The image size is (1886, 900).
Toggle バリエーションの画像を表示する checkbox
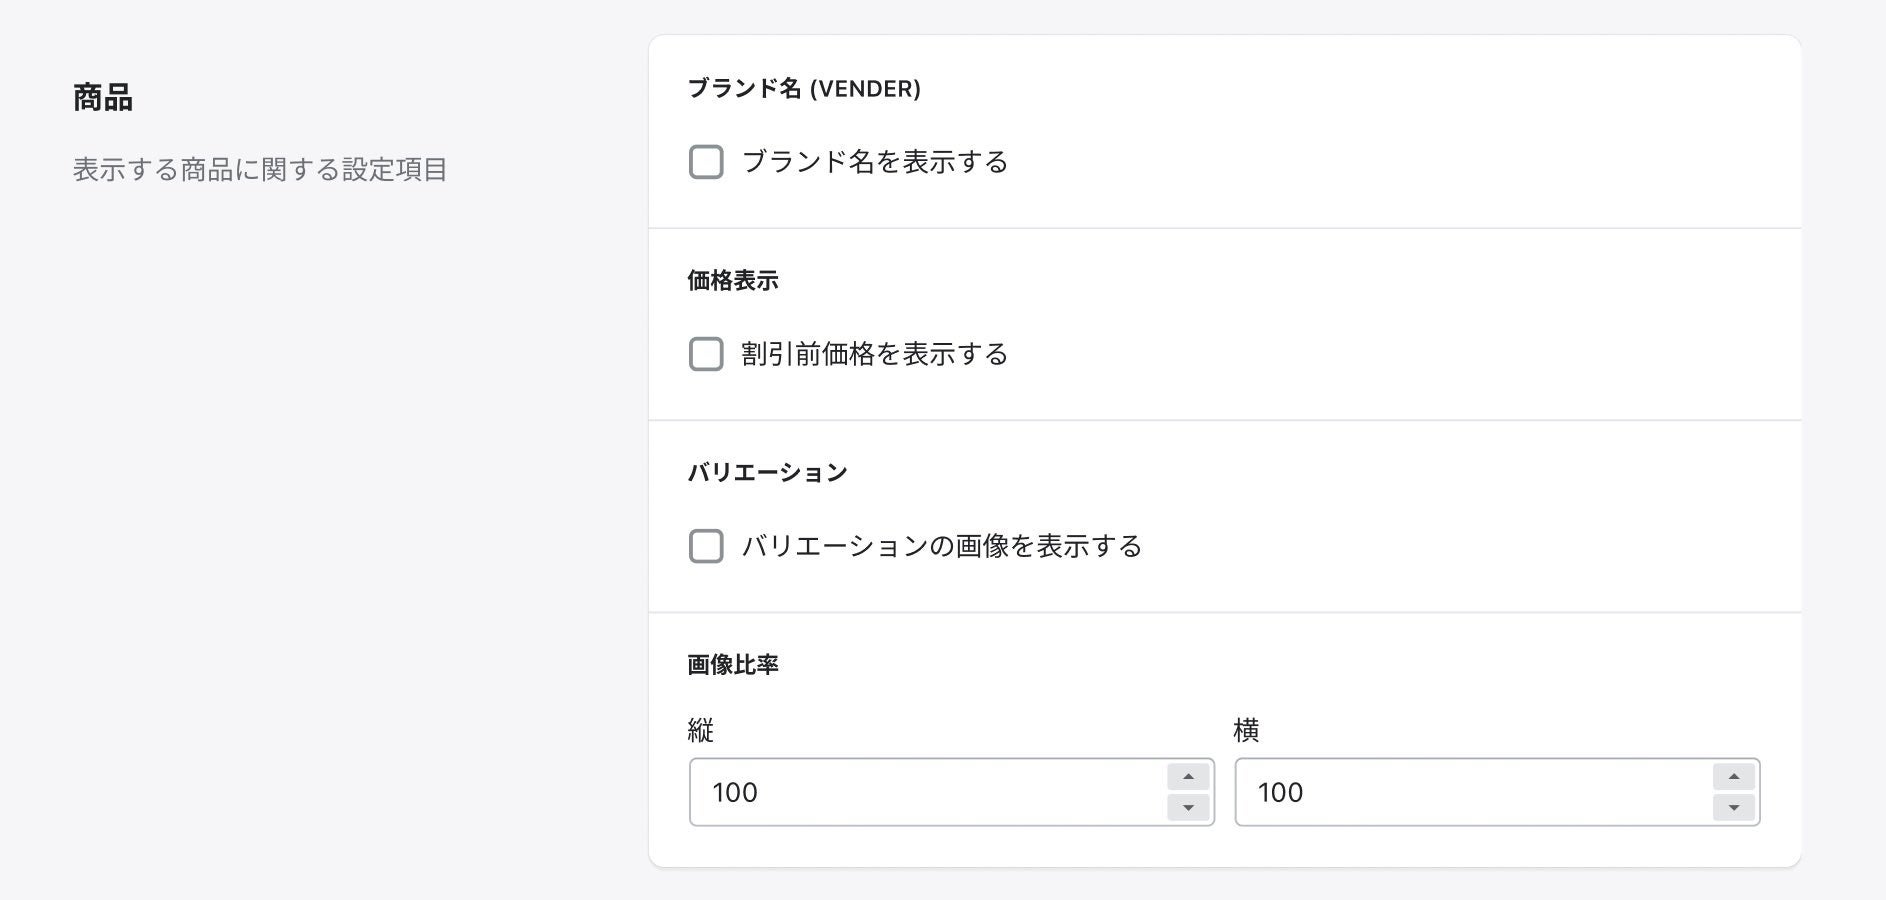pos(706,546)
